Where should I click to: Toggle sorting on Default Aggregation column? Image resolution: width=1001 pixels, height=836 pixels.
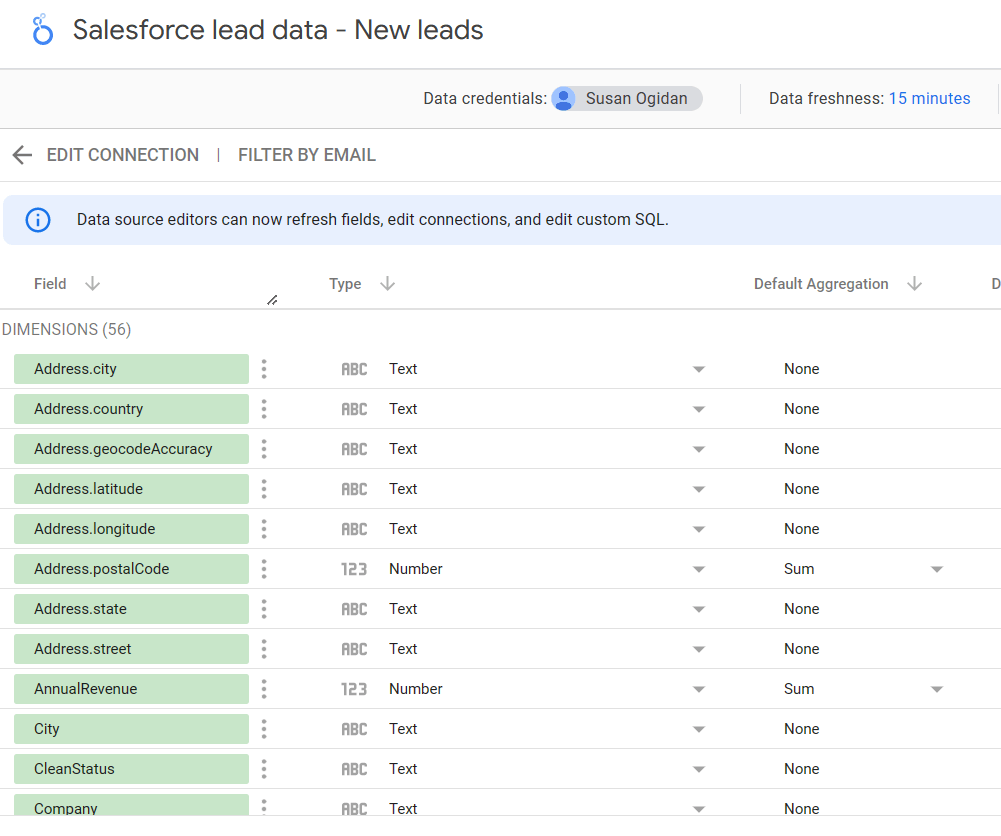915,284
